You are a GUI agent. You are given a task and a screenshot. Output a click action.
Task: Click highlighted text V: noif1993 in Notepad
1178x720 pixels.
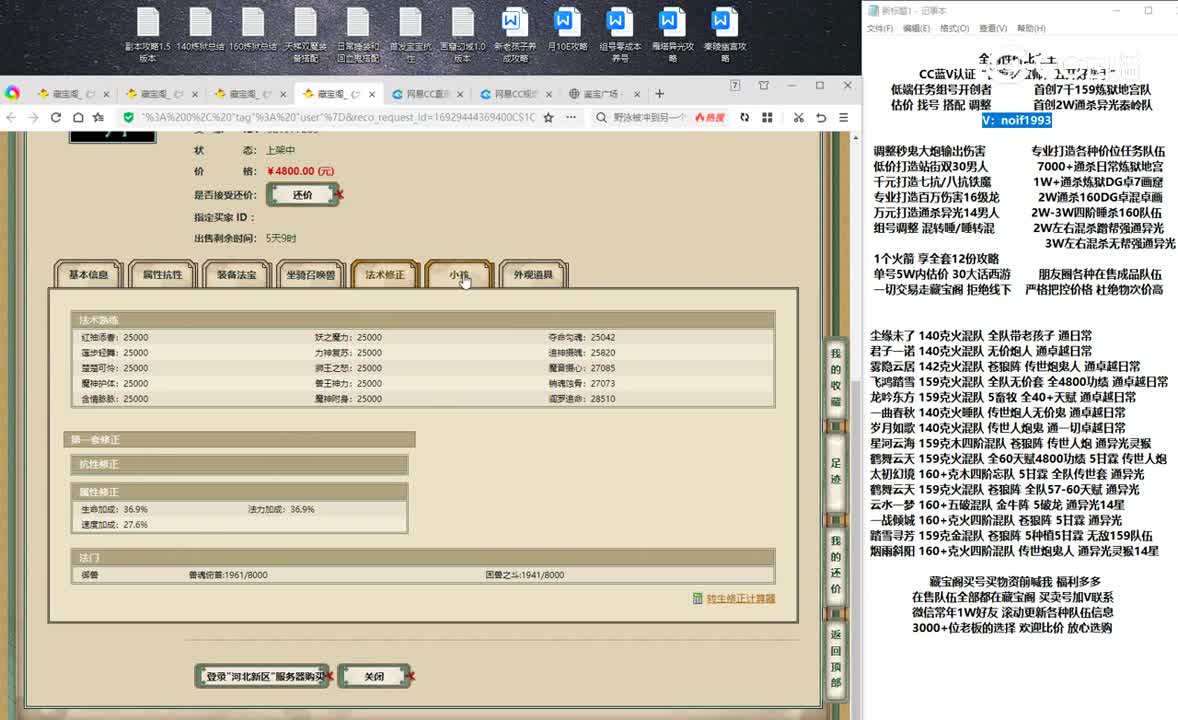coord(1016,120)
